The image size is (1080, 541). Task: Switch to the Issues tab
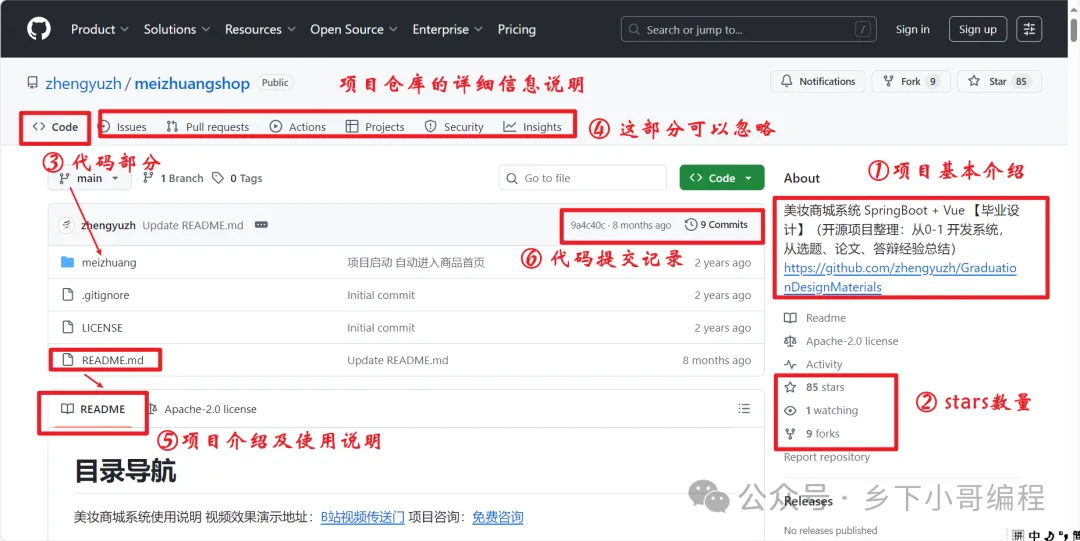123,127
